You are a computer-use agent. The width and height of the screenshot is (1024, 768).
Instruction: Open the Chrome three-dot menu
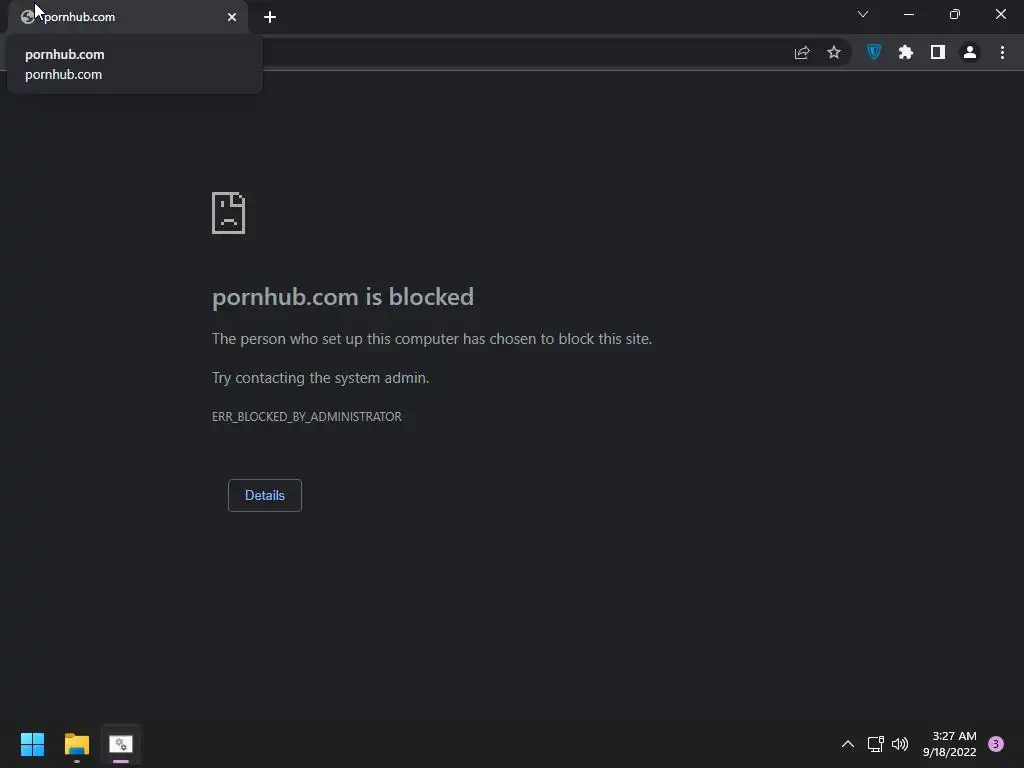point(1002,52)
